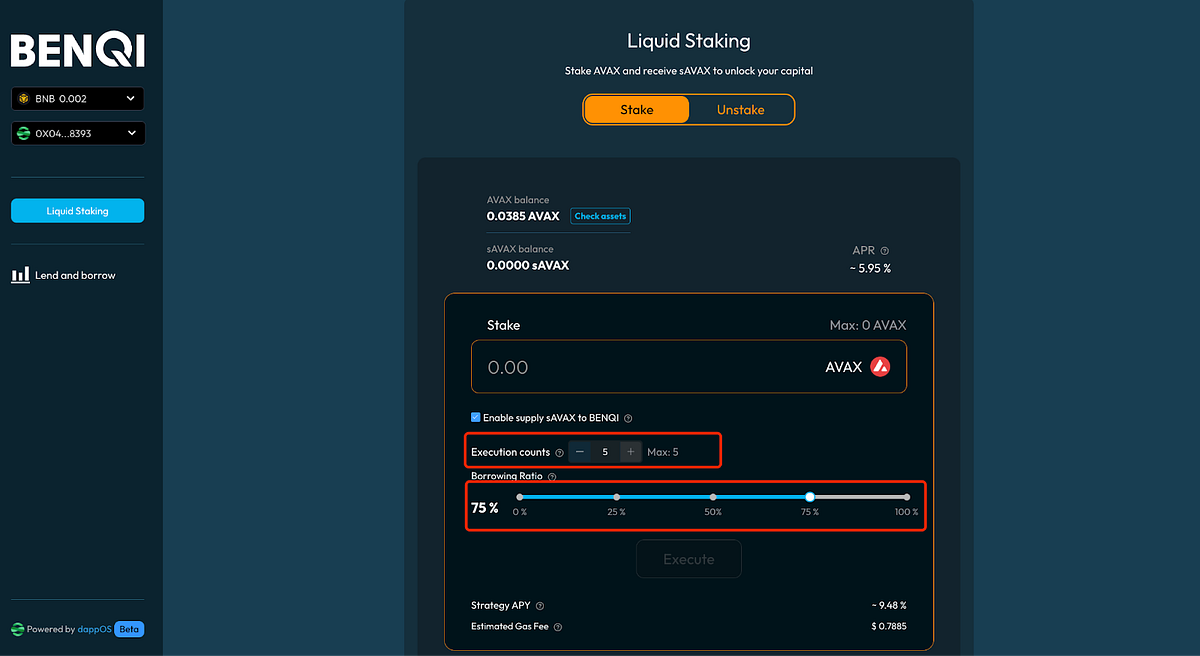The width and height of the screenshot is (1200, 656).
Task: Select the Stake tab
Action: pyautogui.click(x=637, y=109)
